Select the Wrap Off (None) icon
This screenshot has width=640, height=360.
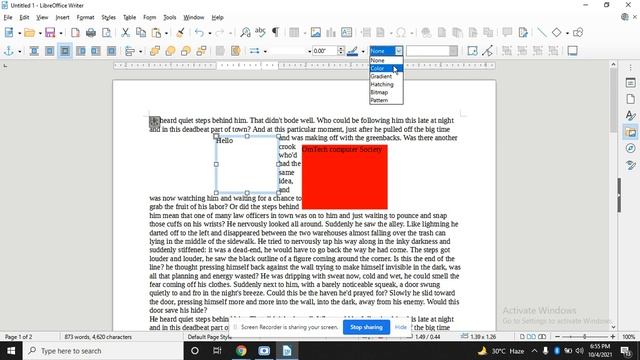[34, 51]
